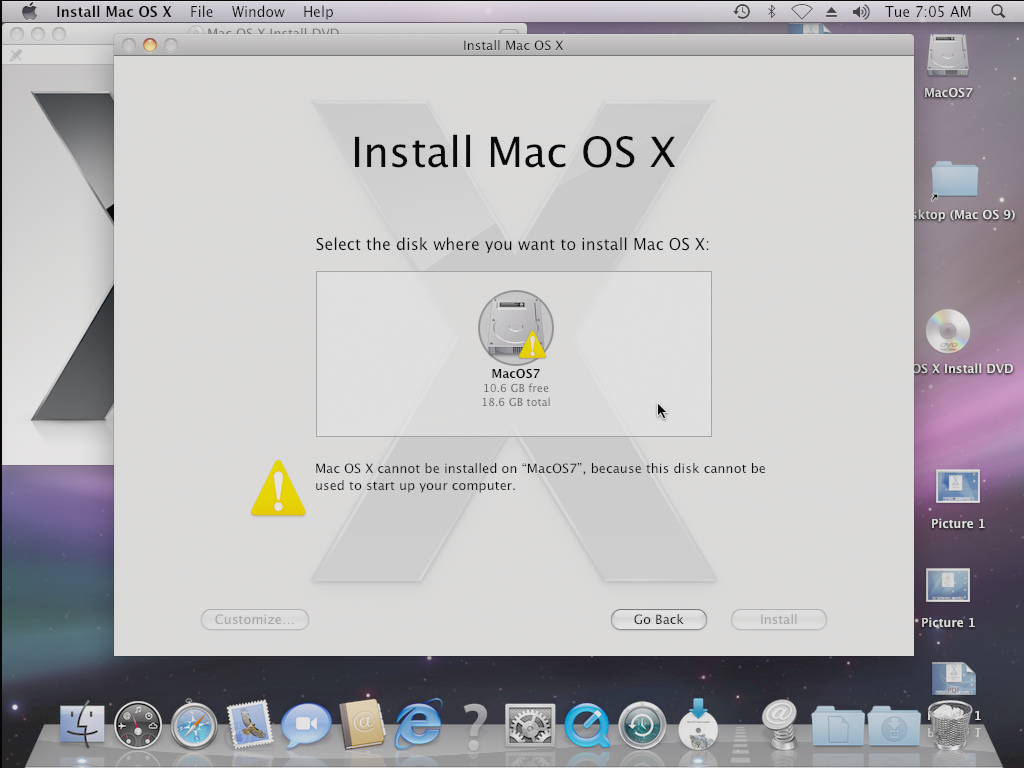Open the Apple menu
Viewport: 1024px width, 768px height.
29,11
